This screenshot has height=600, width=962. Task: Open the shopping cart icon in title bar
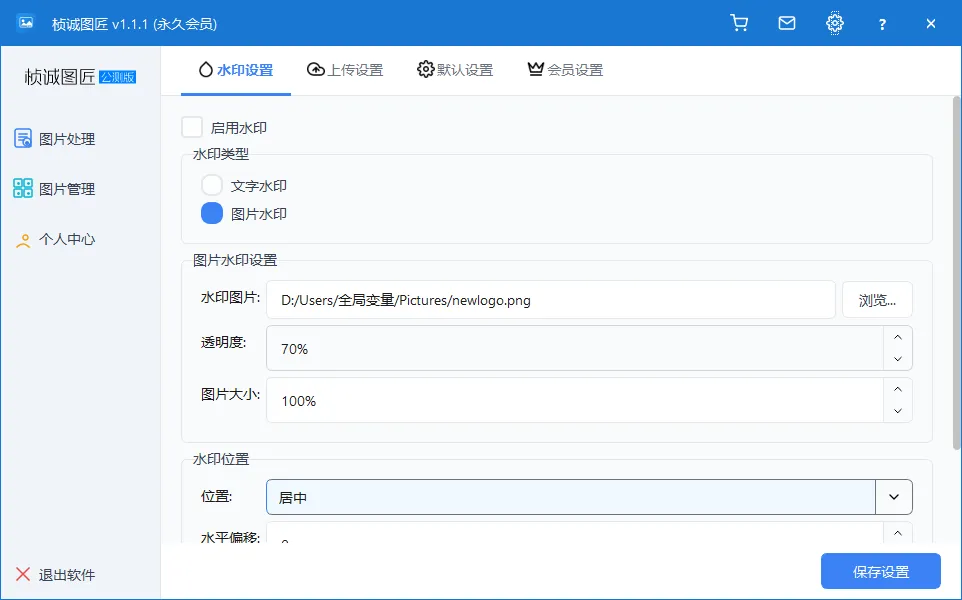739,22
